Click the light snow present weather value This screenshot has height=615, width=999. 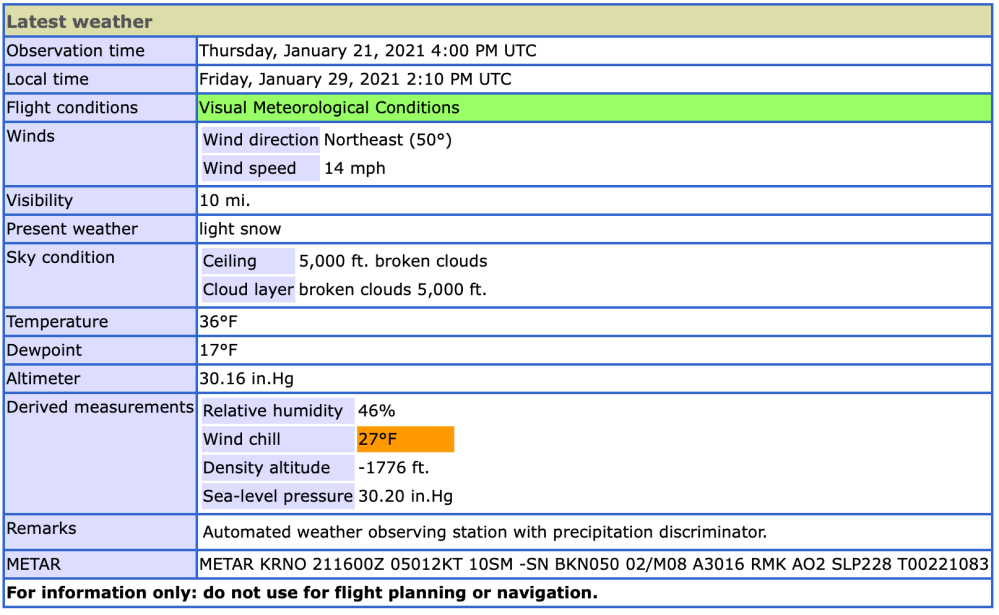240,229
